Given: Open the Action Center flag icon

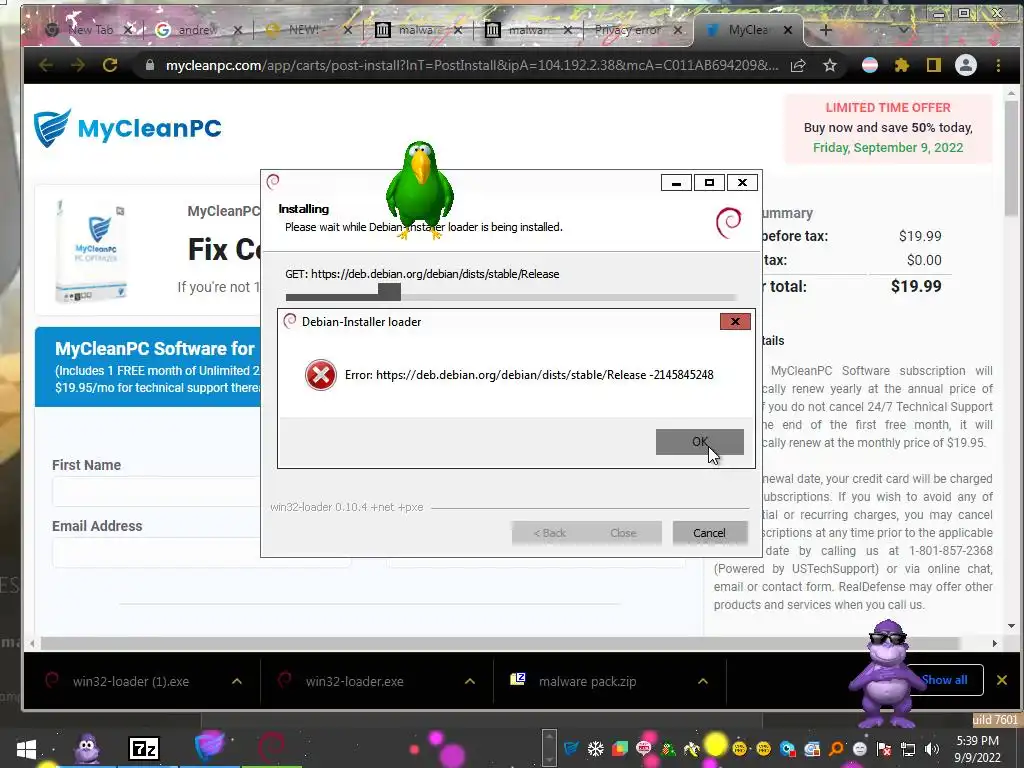Looking at the screenshot, I should tap(884, 748).
